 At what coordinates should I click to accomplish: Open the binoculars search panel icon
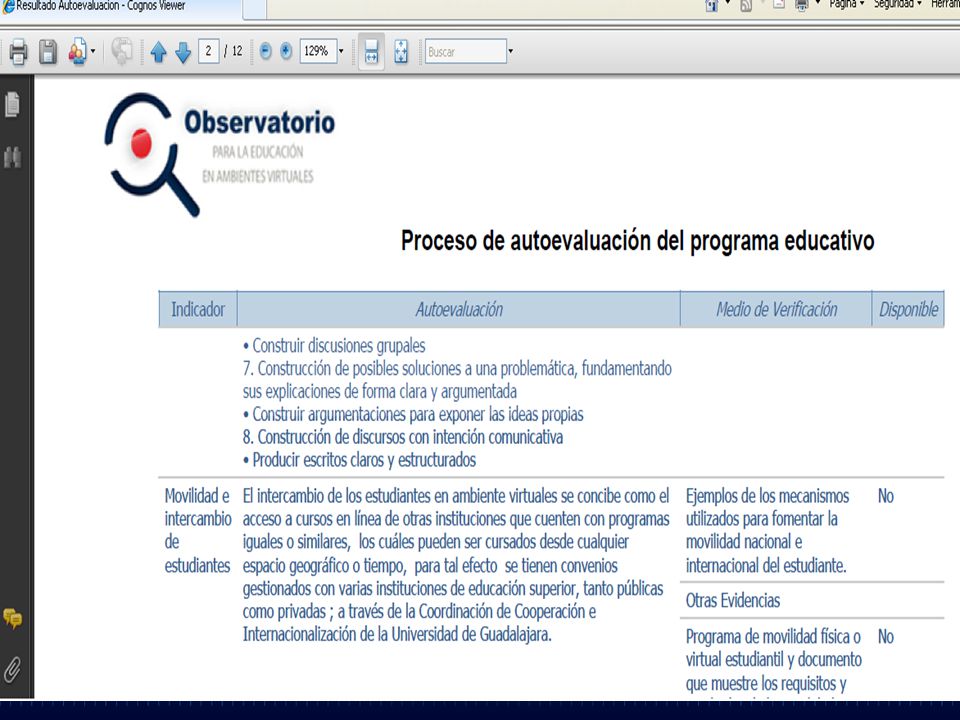coord(12,157)
